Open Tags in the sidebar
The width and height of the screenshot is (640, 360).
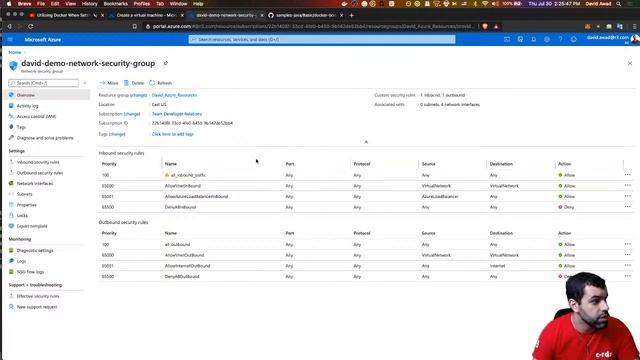click(x=21, y=127)
